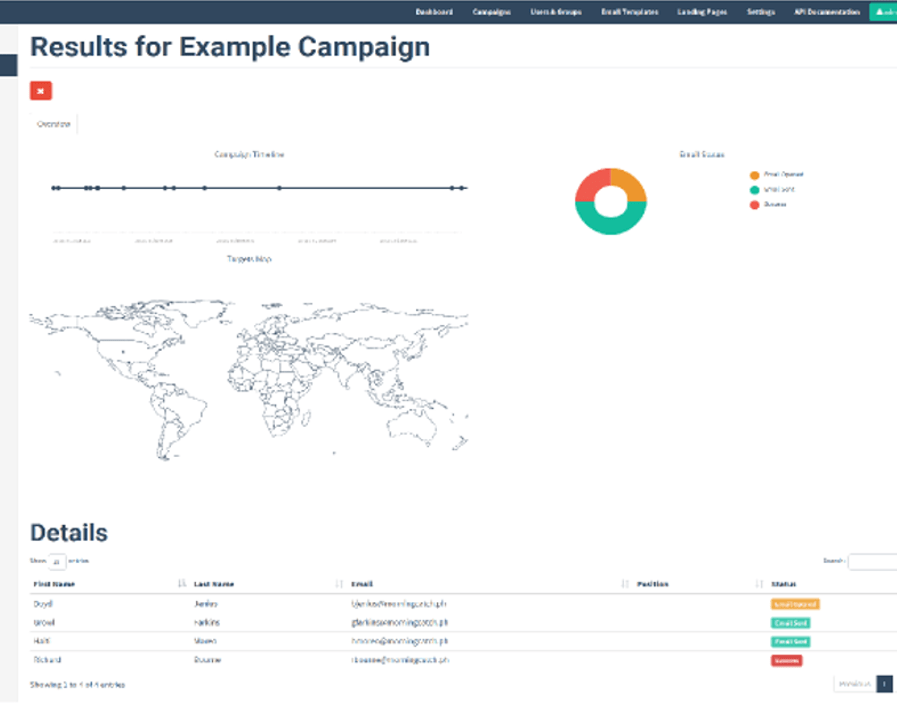Open Users & Groups page
The width and height of the screenshot is (897, 714).
coord(555,12)
